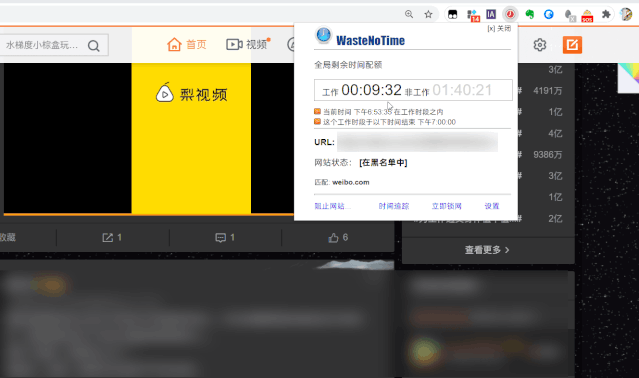Open the extension with the SOS badge
The width and height of the screenshot is (639, 378).
[587, 15]
